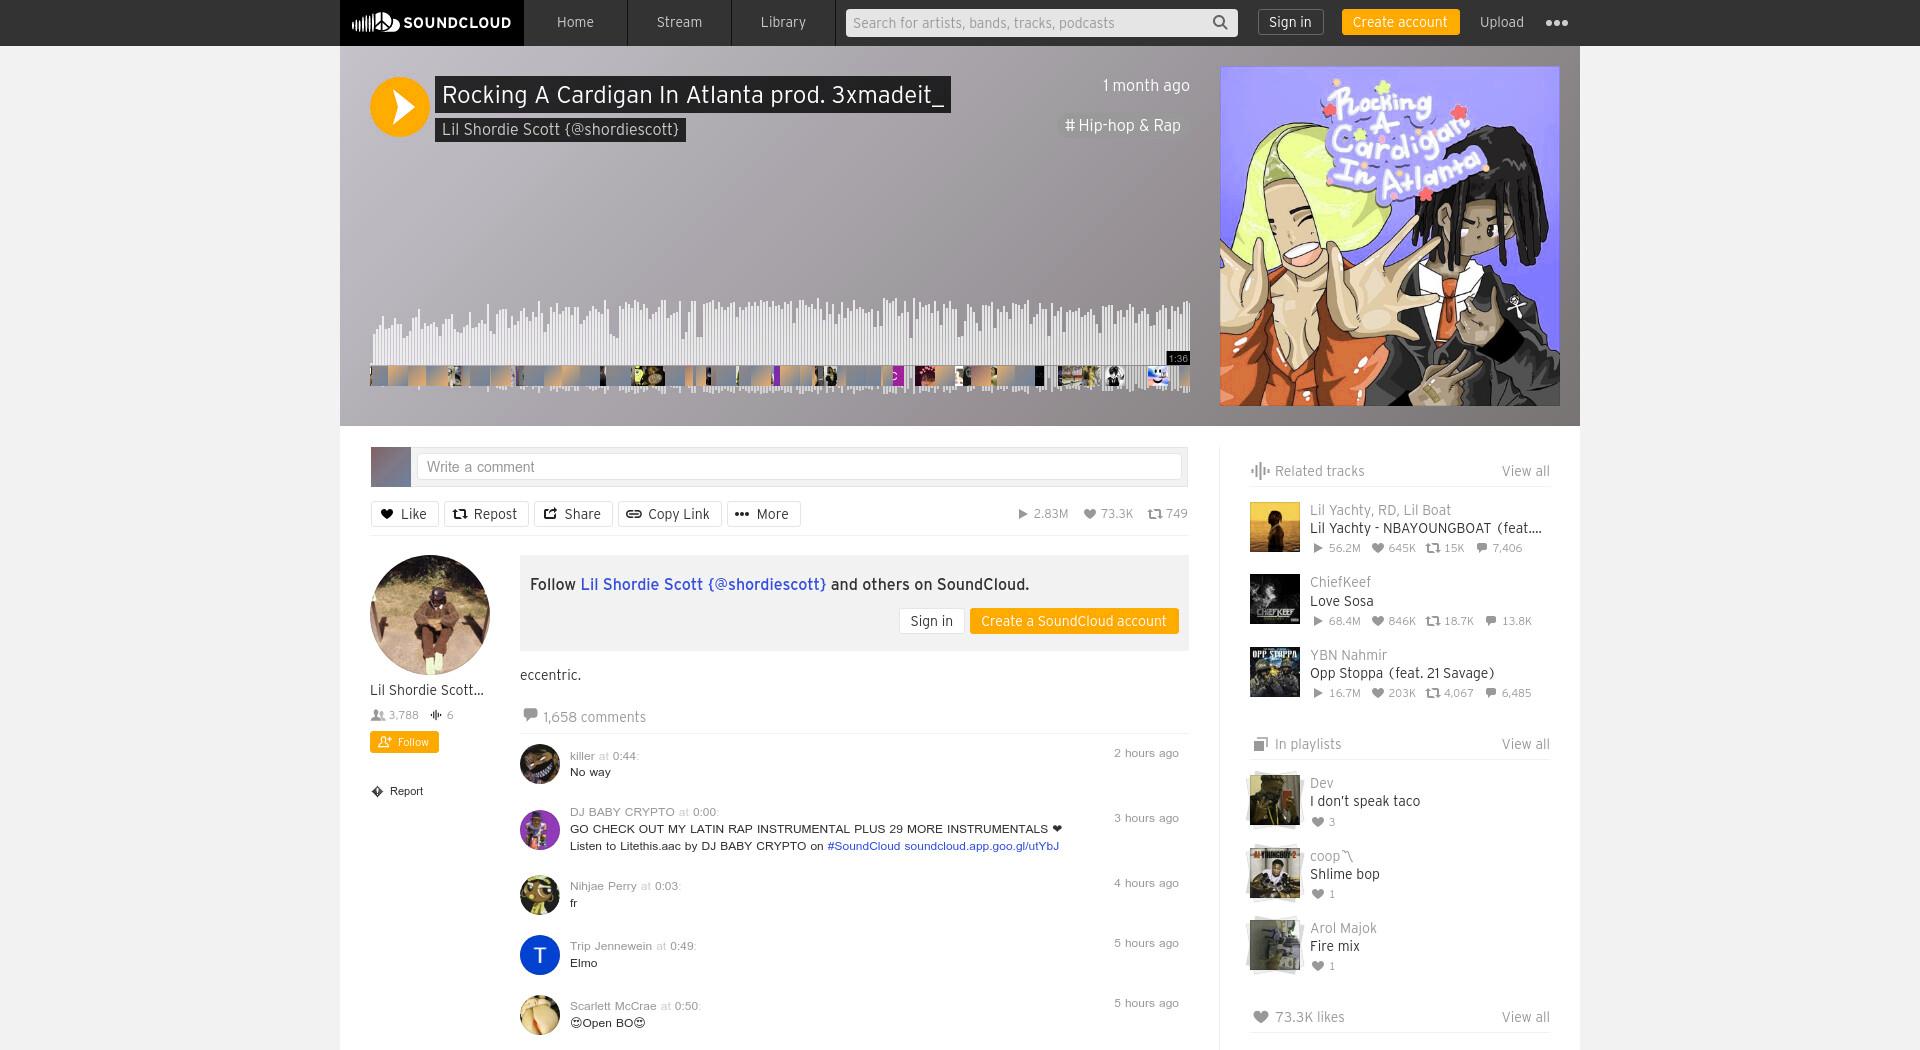
Task: Click the likes count 73.3K stat
Action: coord(1108,514)
